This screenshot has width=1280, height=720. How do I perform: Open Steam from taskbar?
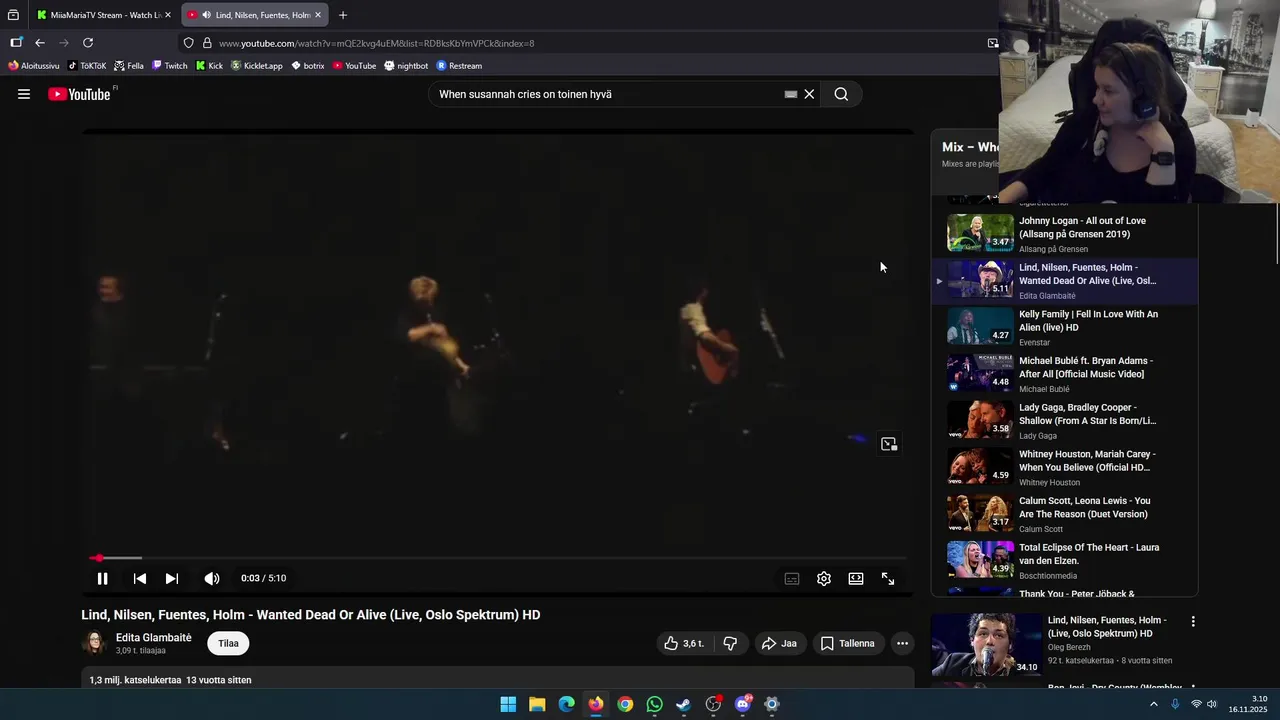[683, 704]
